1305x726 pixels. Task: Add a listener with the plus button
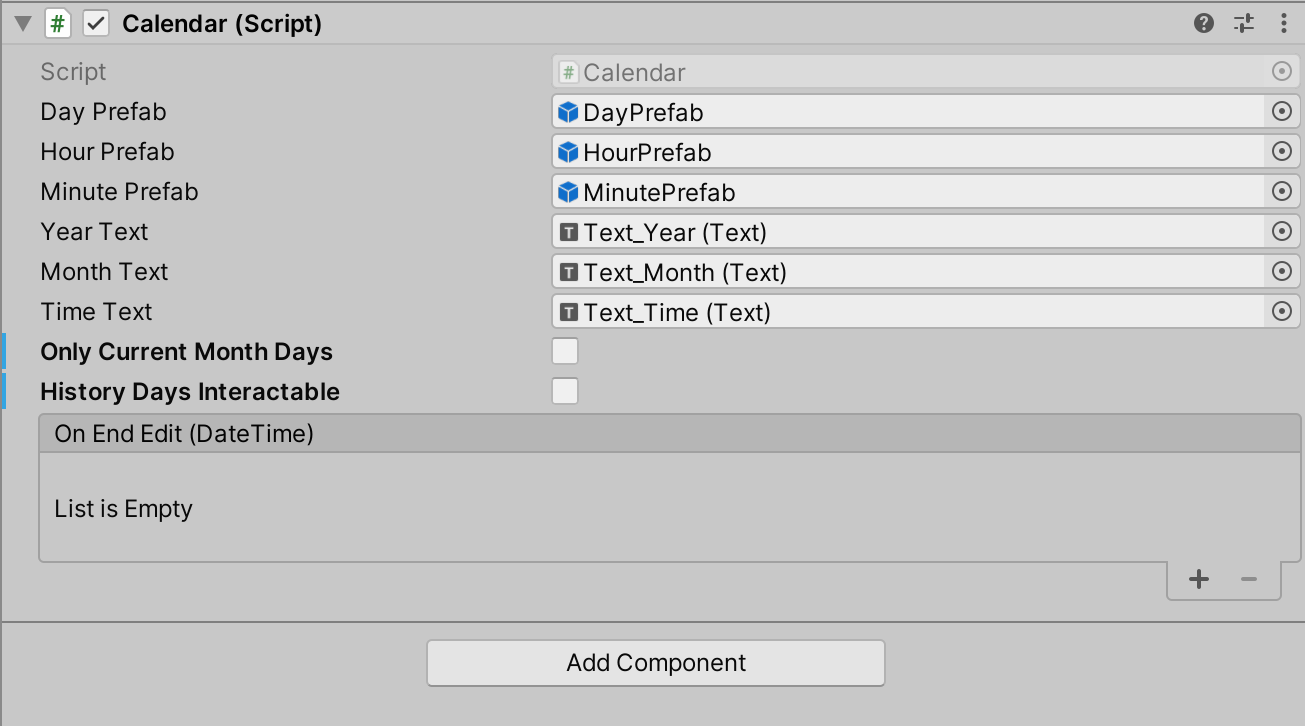tap(1198, 578)
